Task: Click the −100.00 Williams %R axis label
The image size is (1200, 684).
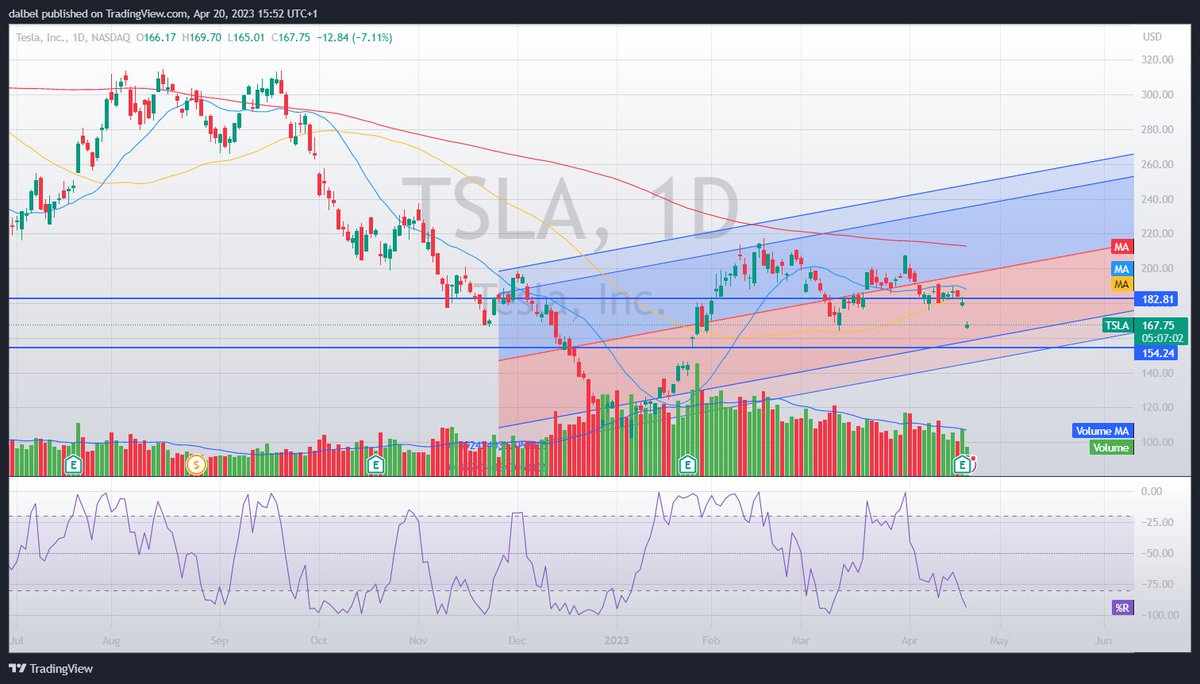Action: (x=1158, y=615)
